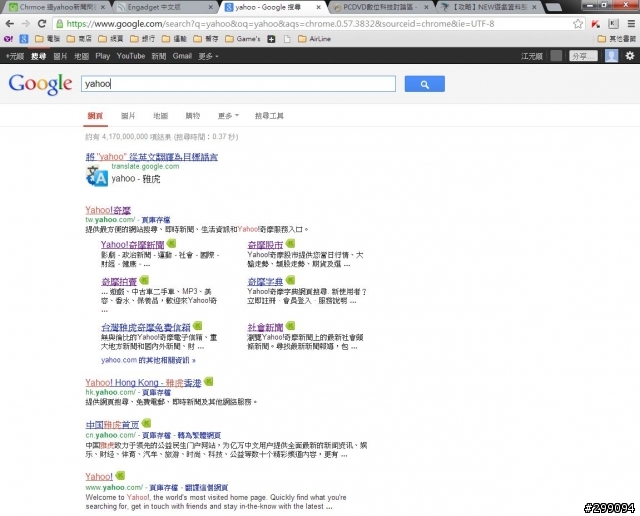Click the +元順 link in the Google bar

click(x=15, y=56)
